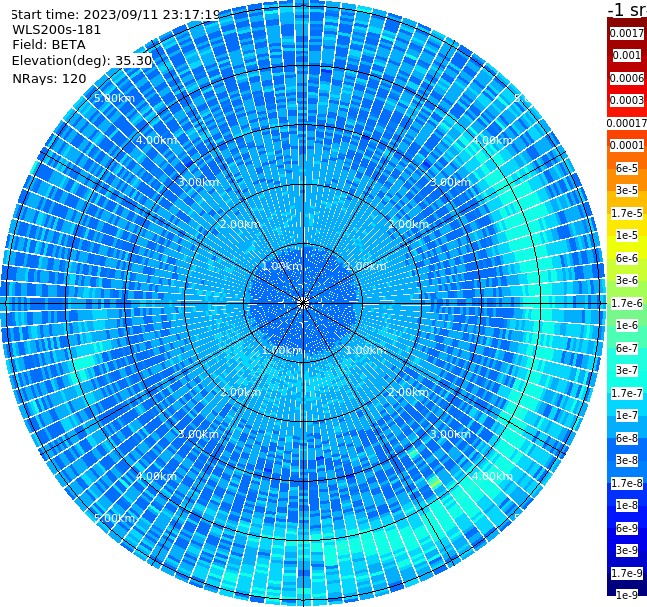This screenshot has height=607, width=647.
Task: Select the 6e-5 colorbar label
Action: pyautogui.click(x=627, y=168)
